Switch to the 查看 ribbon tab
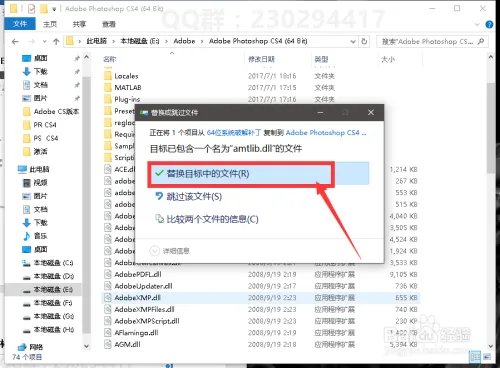This screenshot has height=368, width=500. click(109, 24)
